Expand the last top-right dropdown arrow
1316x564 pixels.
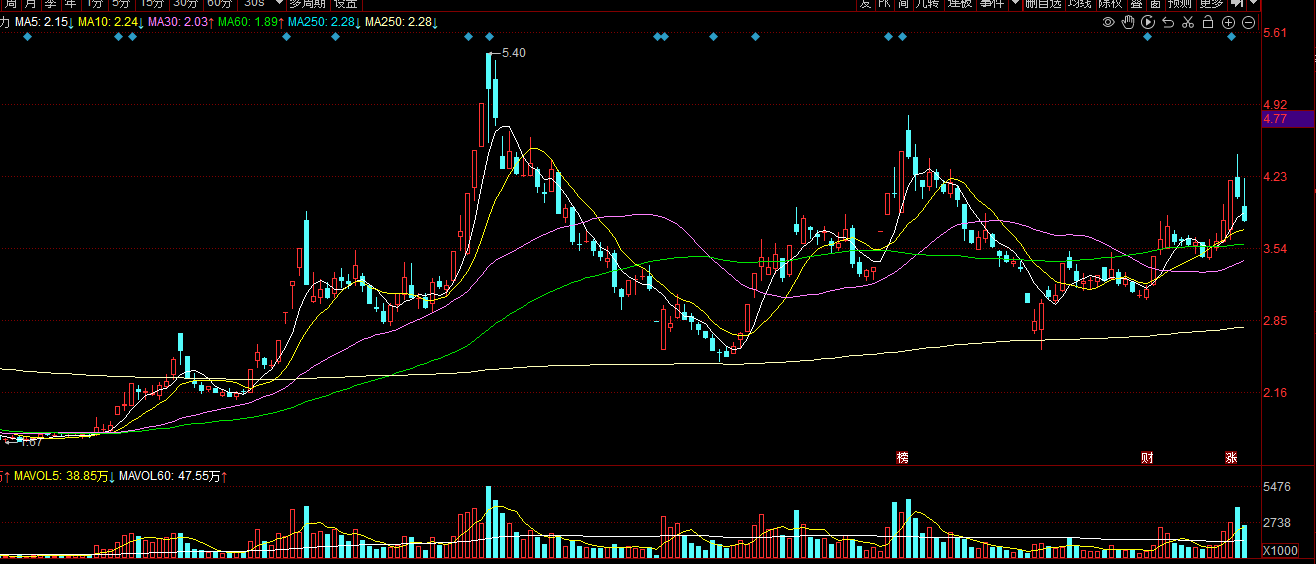[x=1252, y=4]
